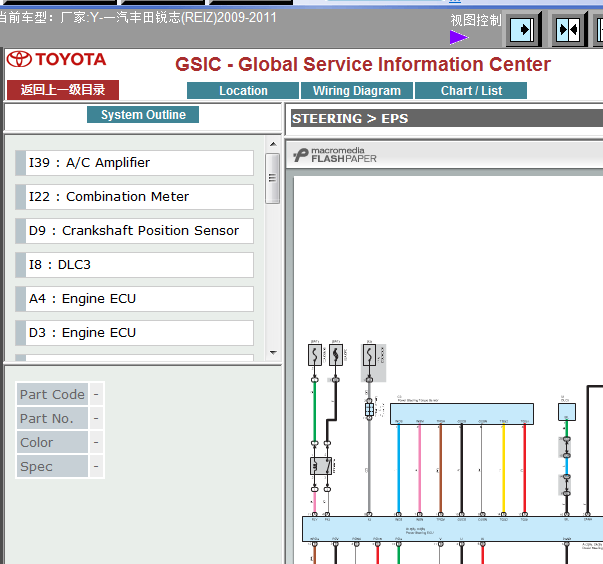Click the yellow wire in the diagram
The height and width of the screenshot is (564, 603).
click(503, 469)
